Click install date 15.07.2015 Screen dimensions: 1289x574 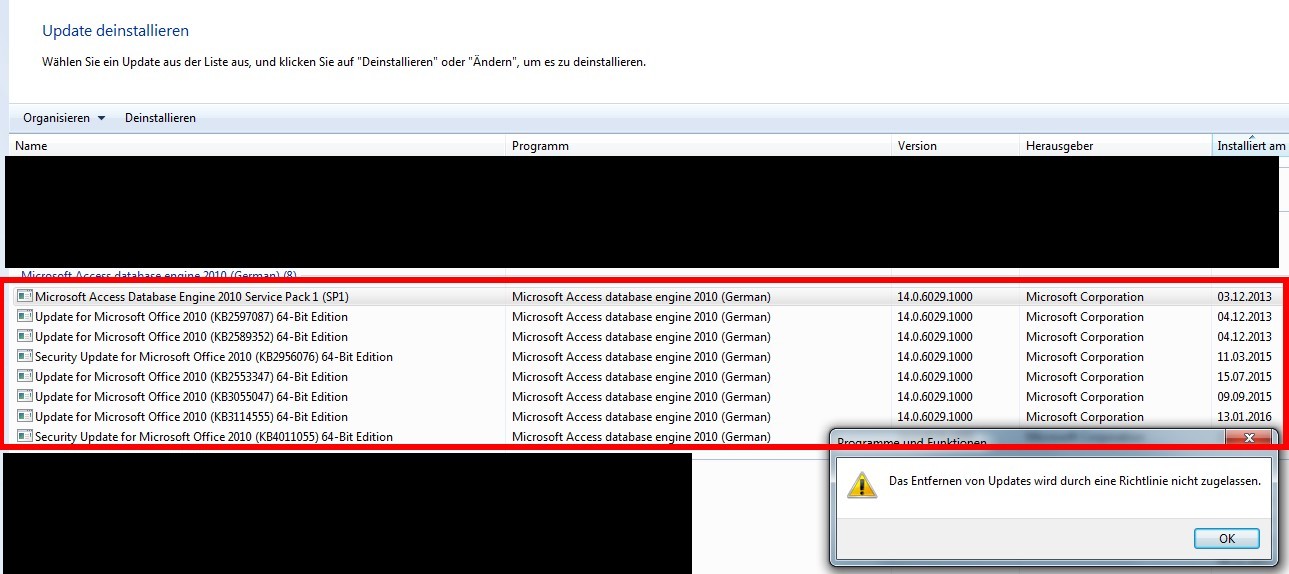click(1244, 377)
